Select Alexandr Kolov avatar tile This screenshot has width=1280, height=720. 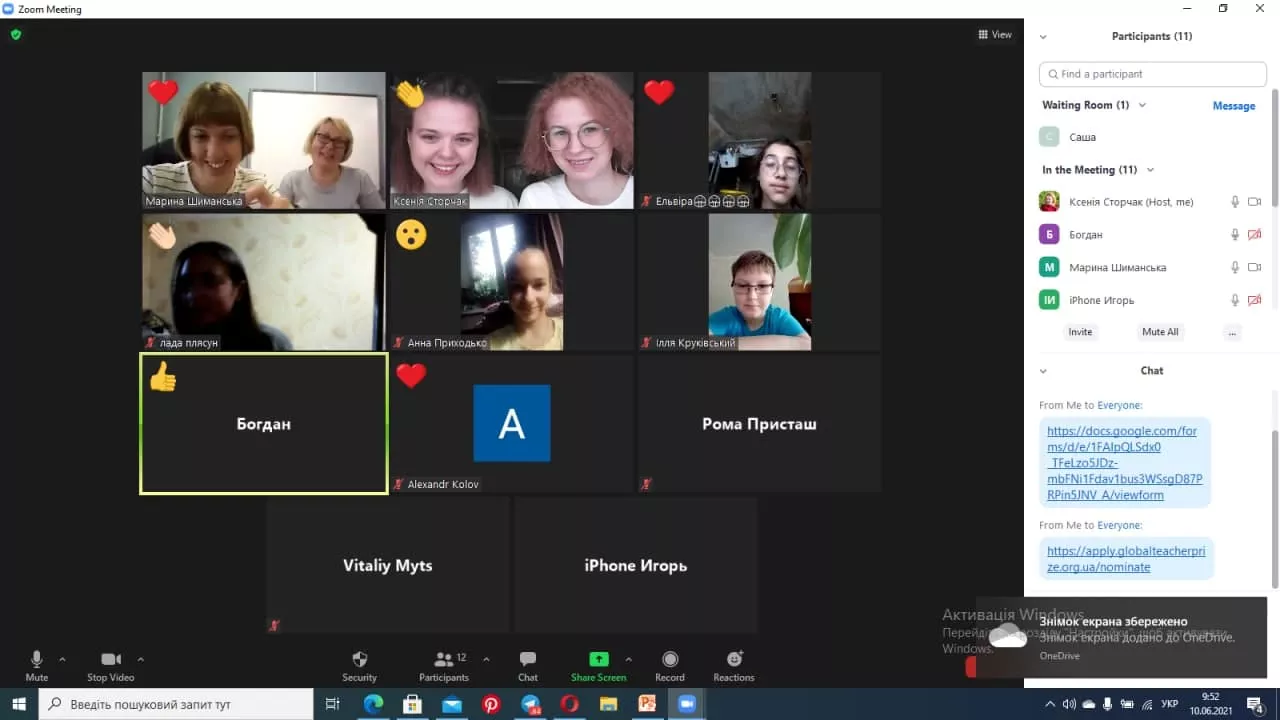tap(511, 424)
